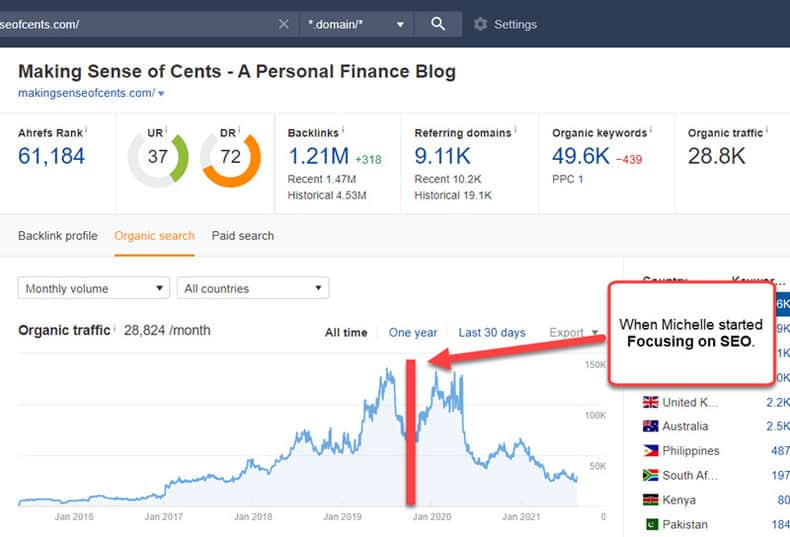Click Australia keyword count 2.5K

point(778,426)
